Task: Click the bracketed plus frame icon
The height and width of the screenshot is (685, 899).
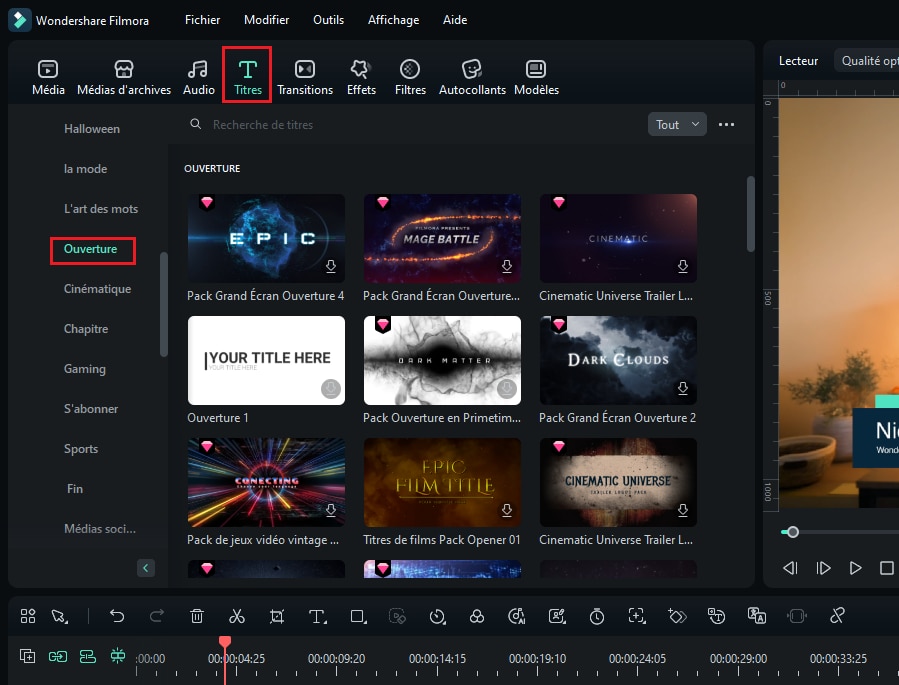Action: pos(637,616)
